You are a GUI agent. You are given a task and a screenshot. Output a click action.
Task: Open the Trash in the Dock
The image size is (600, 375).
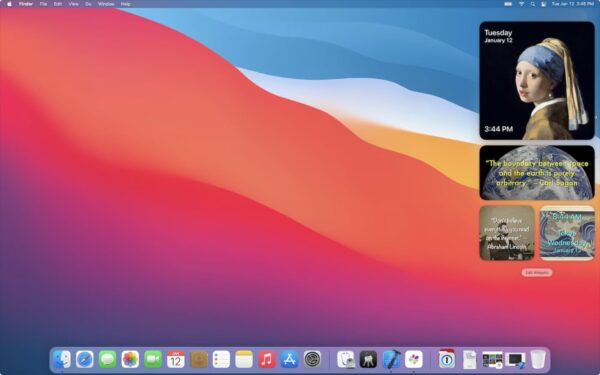click(x=538, y=360)
